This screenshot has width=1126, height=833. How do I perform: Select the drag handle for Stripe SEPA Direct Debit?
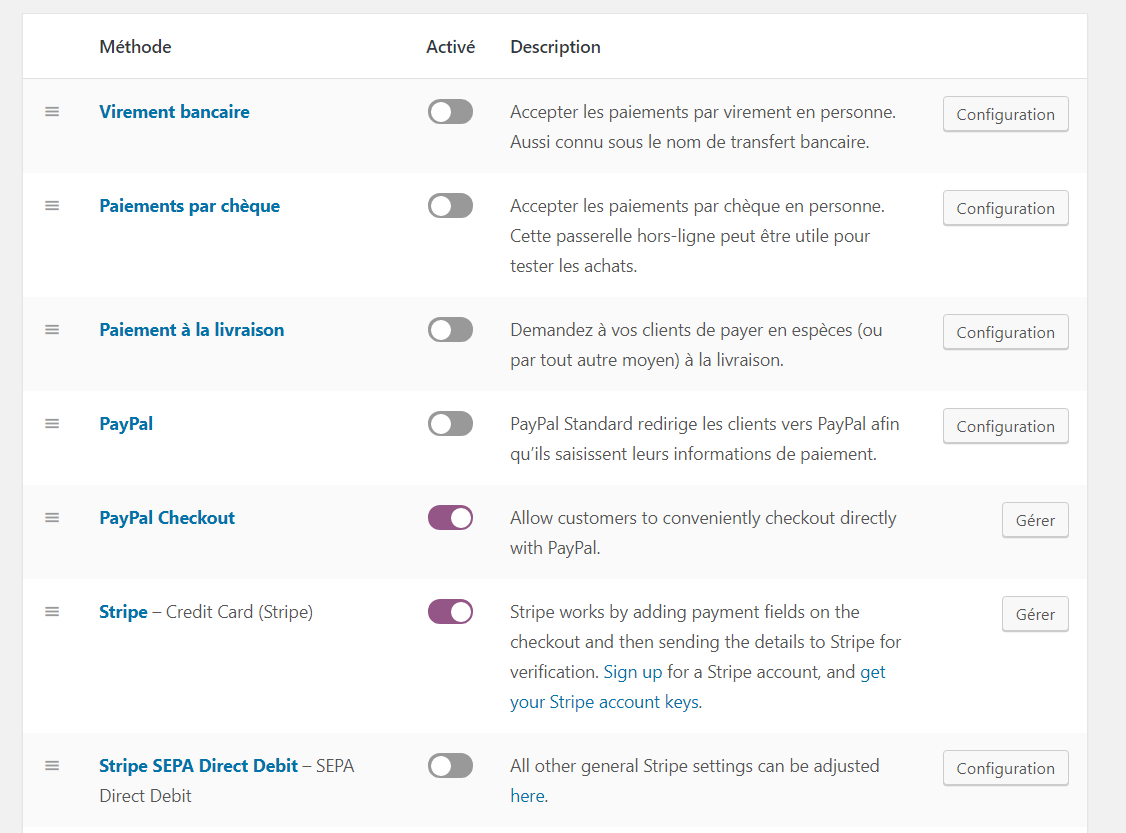(x=52, y=766)
